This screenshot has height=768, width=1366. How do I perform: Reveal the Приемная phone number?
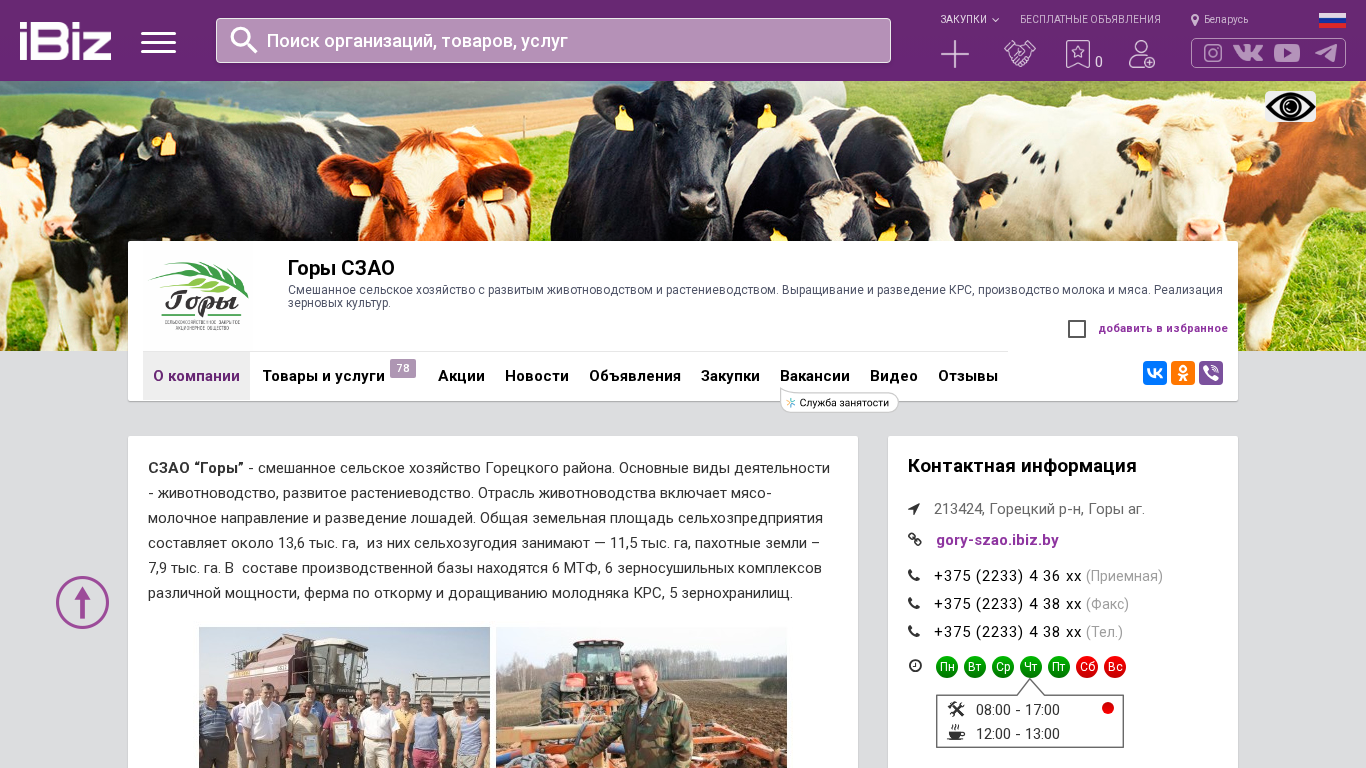pyautogui.click(x=1008, y=576)
